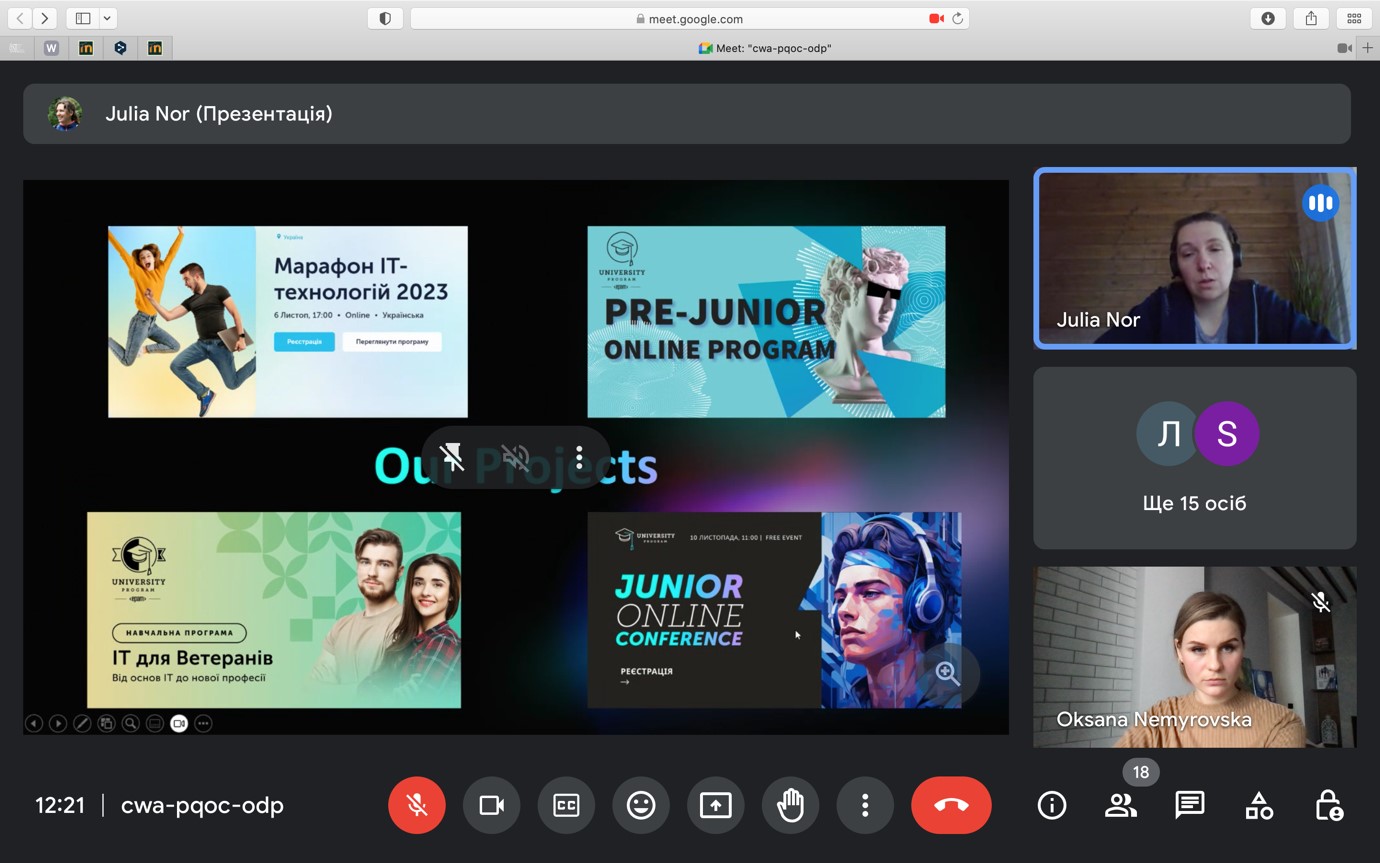Switch to the leftmost faded pinned tab
Screen dimensions: 1380x863
pyautogui.click(x=17, y=48)
